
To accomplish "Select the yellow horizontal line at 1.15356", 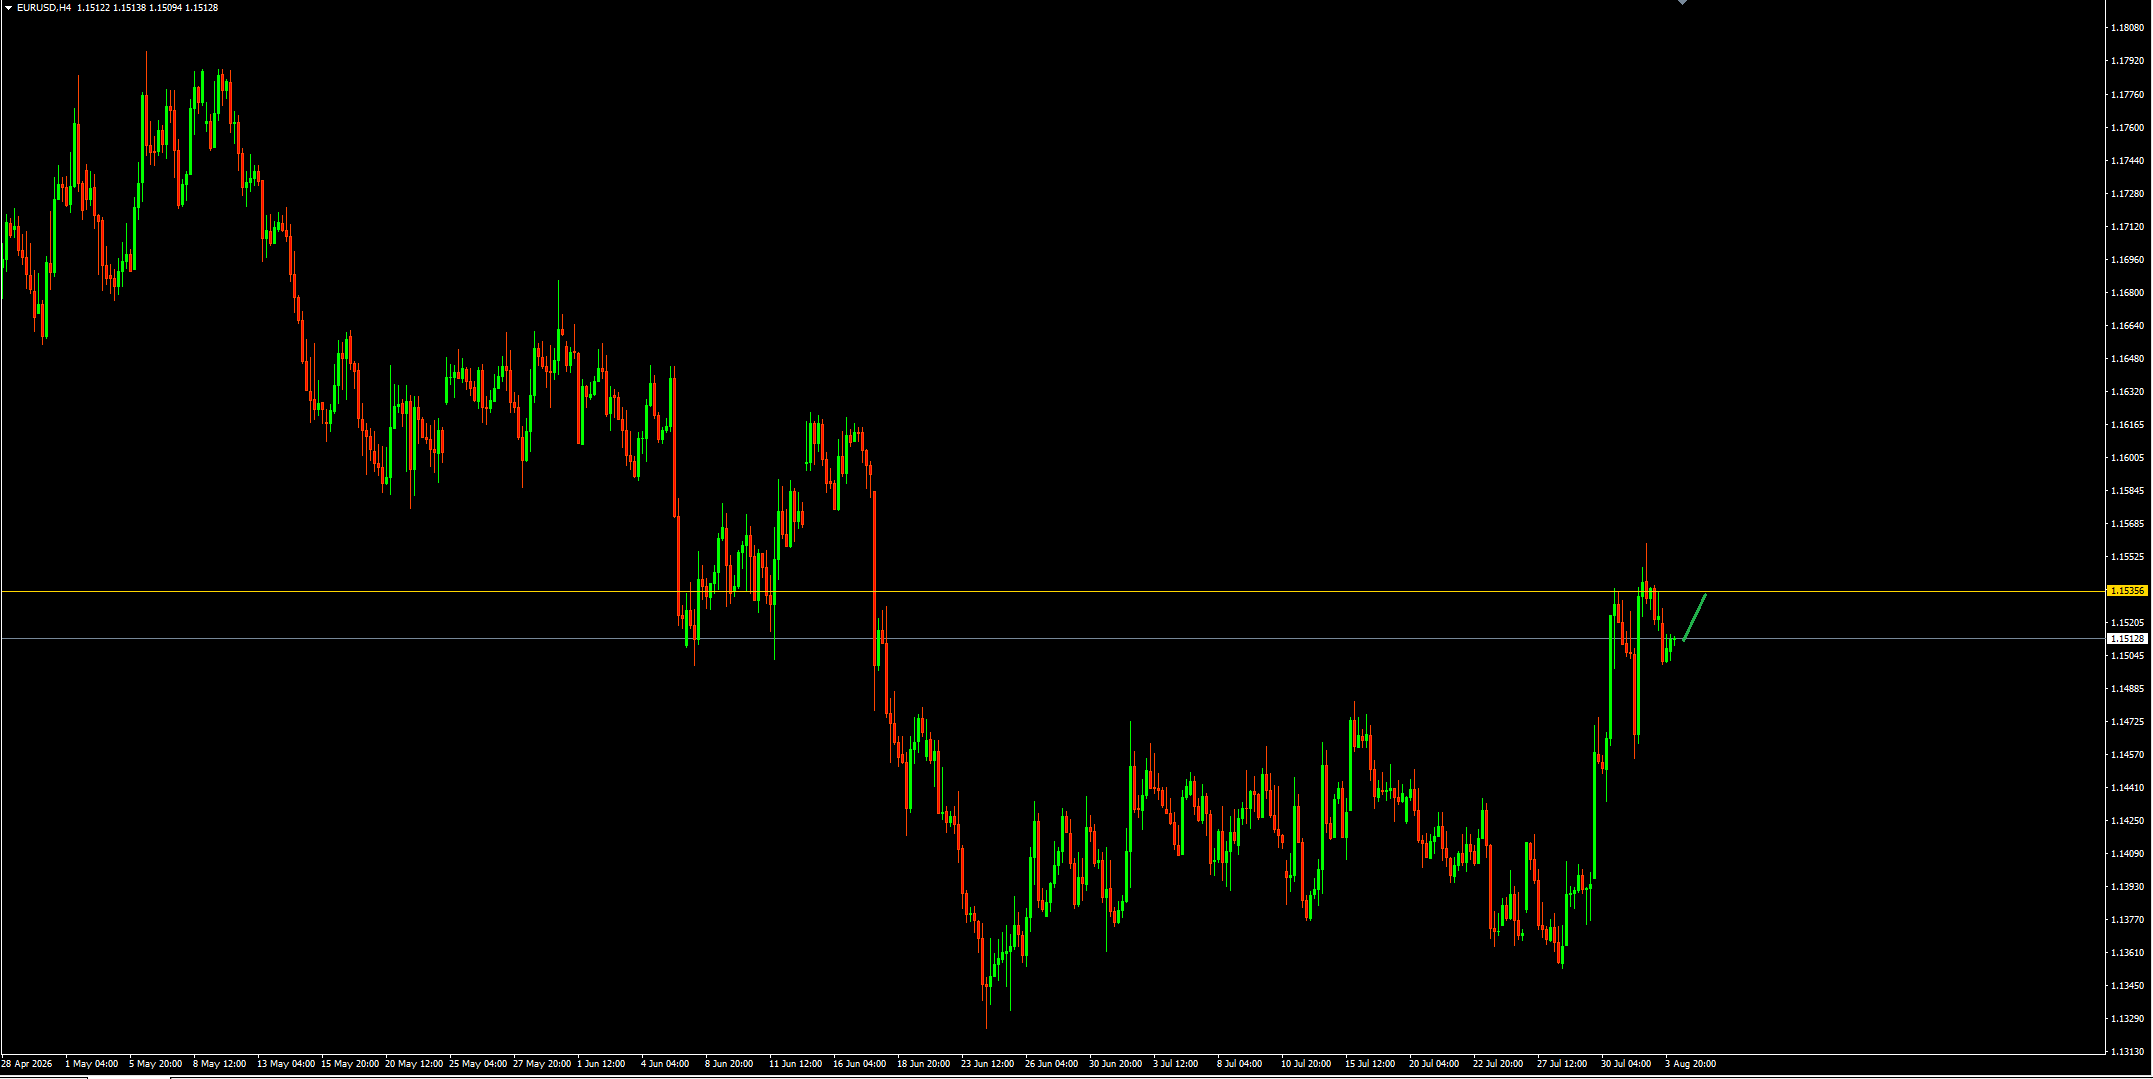I will [x=1052, y=592].
